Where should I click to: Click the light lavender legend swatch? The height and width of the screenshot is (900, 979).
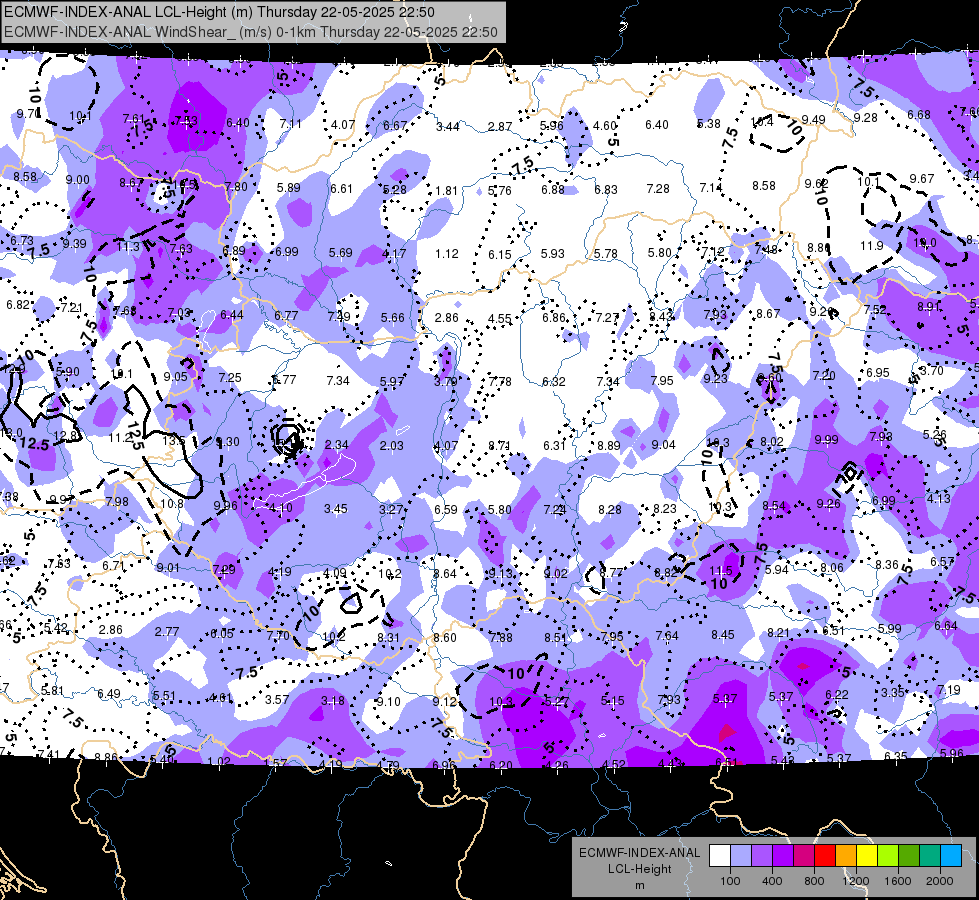click(741, 856)
